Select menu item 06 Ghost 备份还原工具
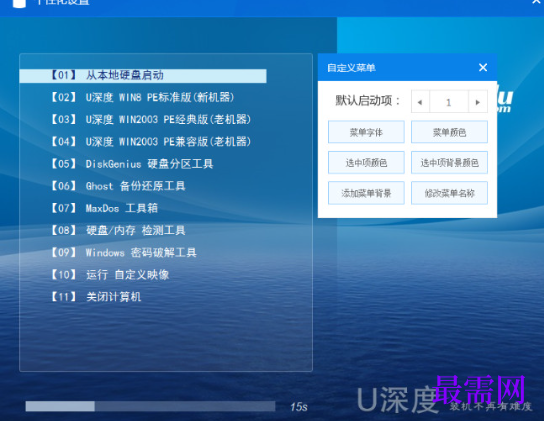This screenshot has height=421, width=544. tap(118, 186)
